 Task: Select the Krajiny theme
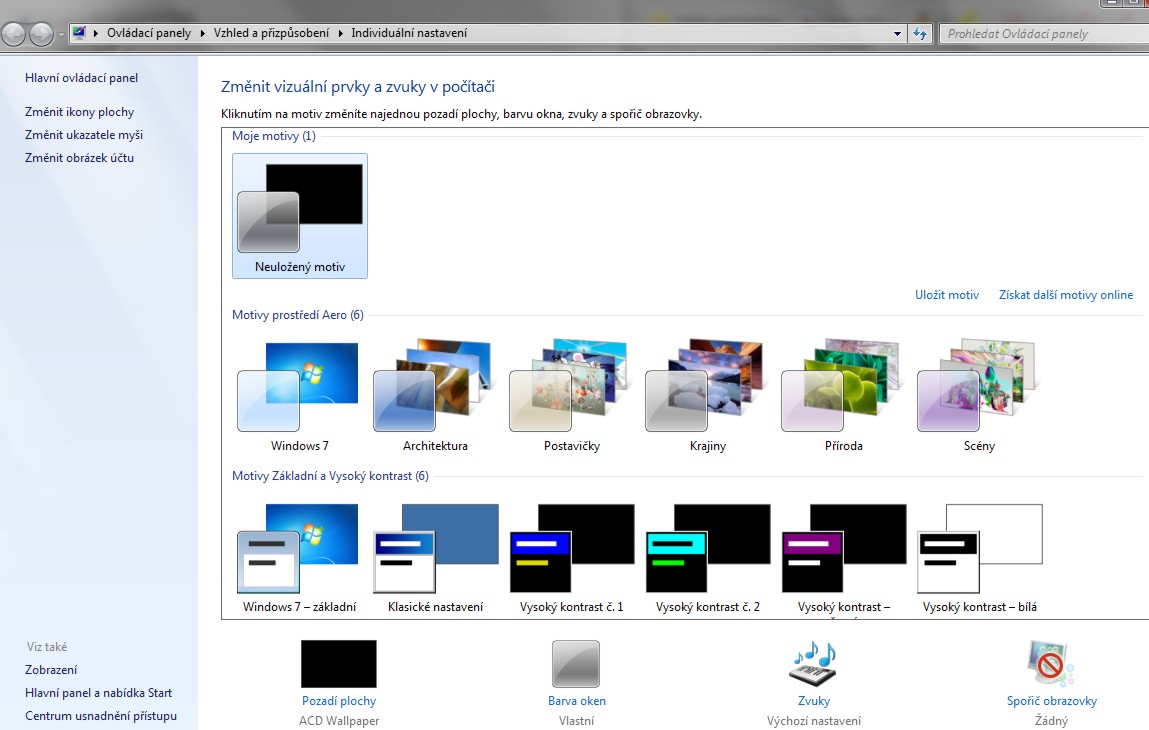pos(707,395)
